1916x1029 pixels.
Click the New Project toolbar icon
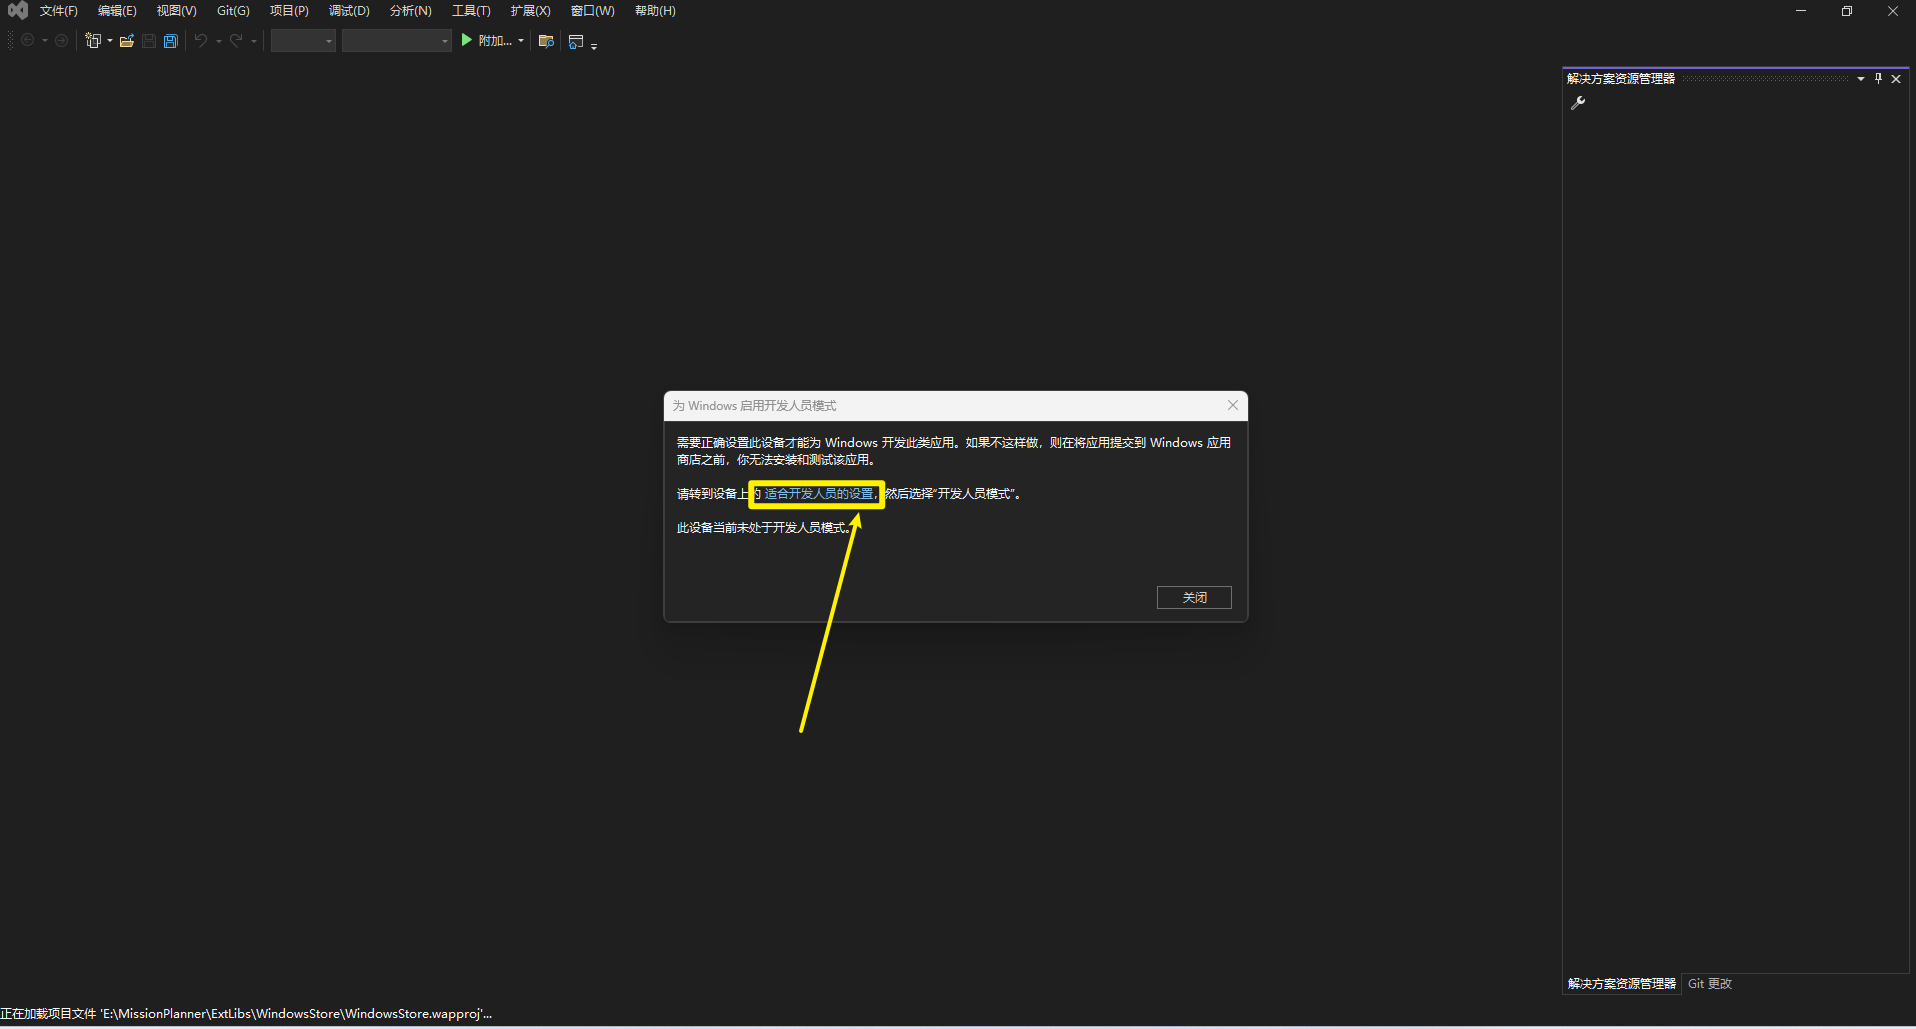tap(92, 41)
